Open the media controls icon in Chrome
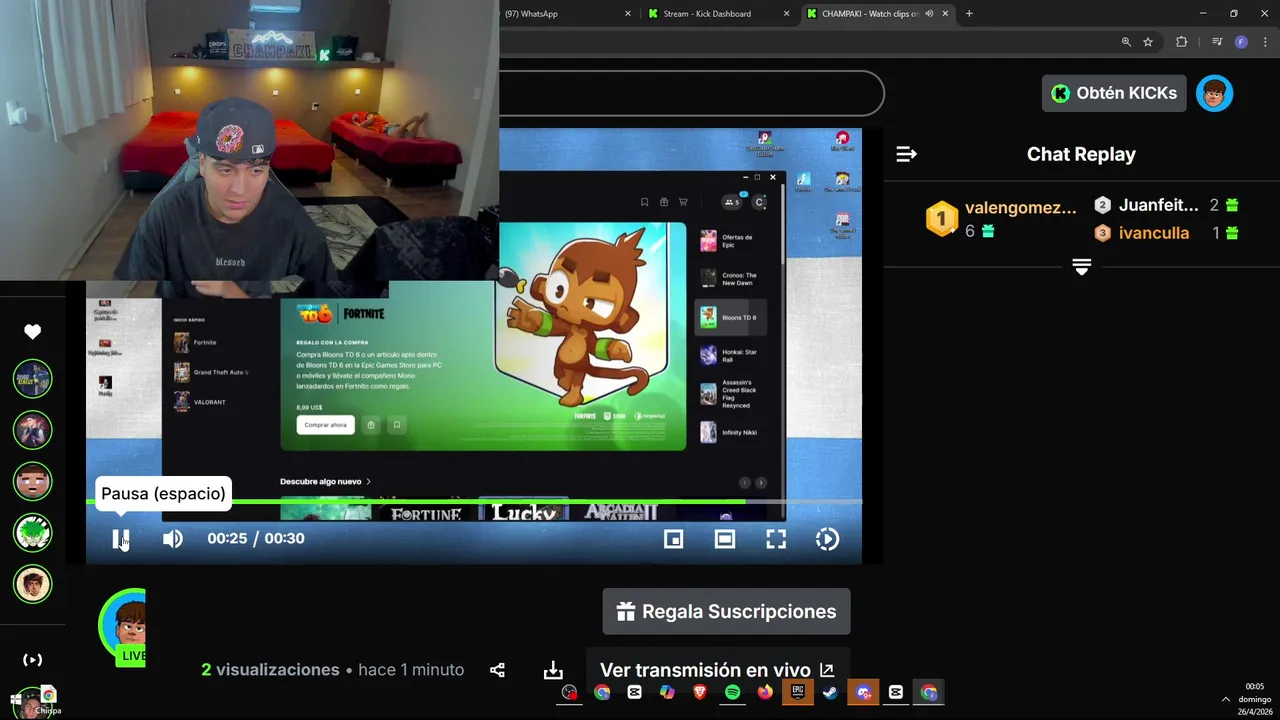Viewport: 1280px width, 720px height. tap(1217, 42)
